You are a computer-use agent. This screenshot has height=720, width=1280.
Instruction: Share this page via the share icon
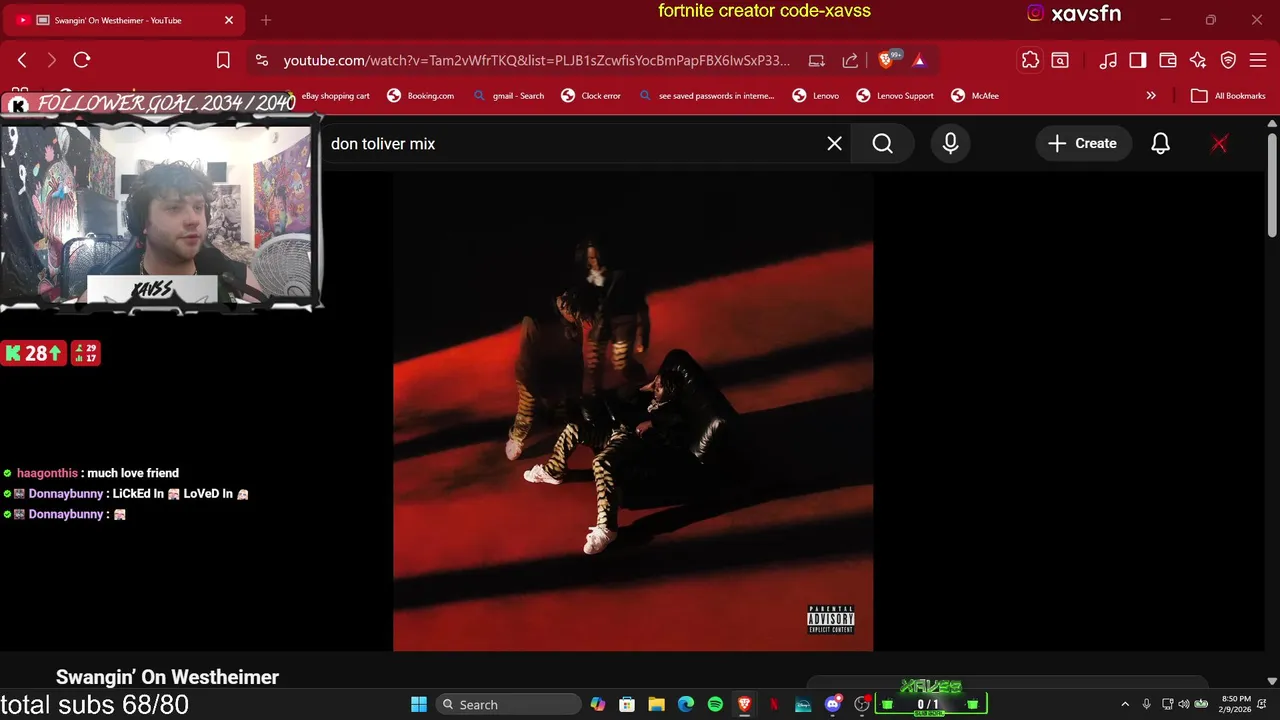[x=850, y=61]
